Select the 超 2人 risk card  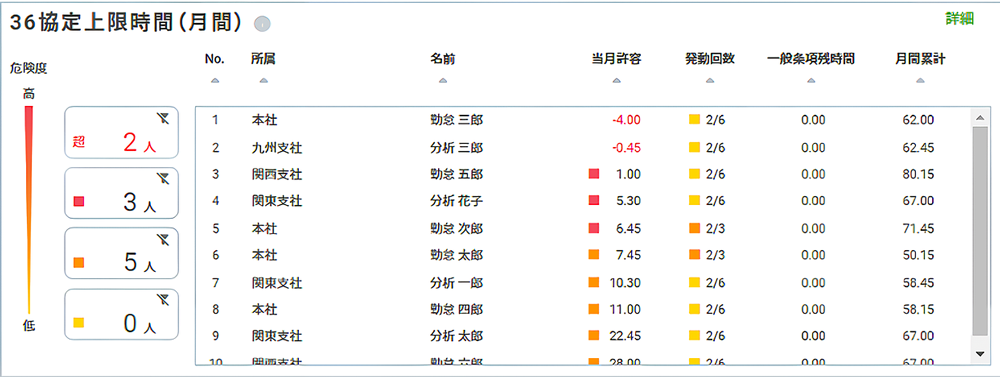click(121, 133)
